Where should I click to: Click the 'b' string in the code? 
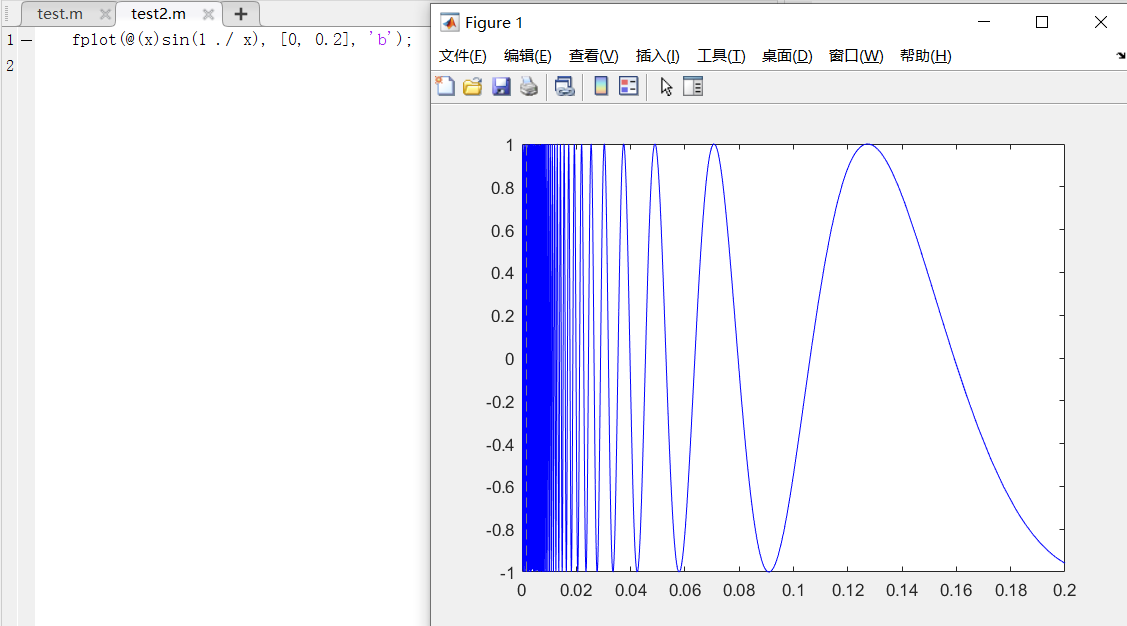tap(382, 40)
